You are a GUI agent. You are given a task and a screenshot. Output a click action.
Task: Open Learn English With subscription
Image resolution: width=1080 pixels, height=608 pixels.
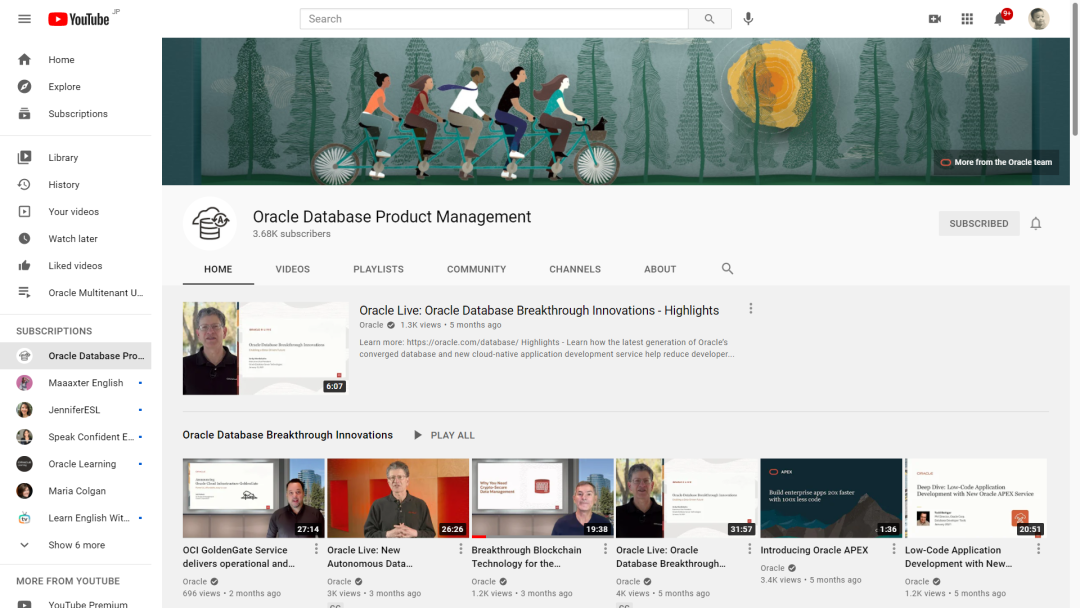point(76,518)
